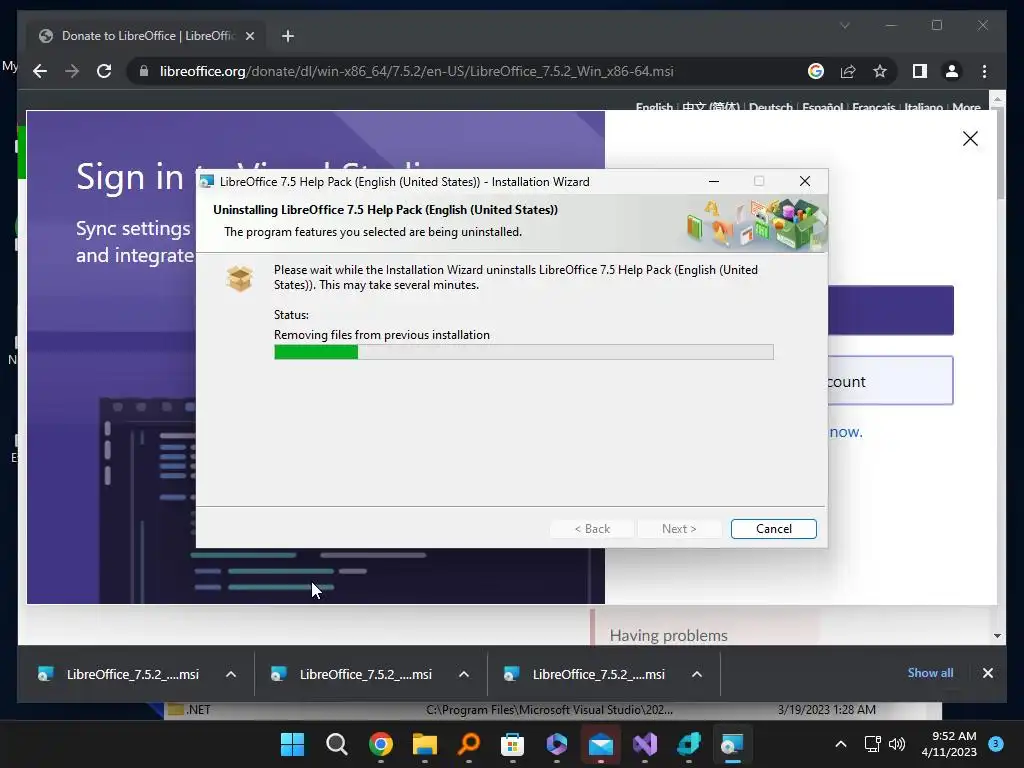Open Chrome from taskbar
This screenshot has width=1024, height=768.
tap(381, 744)
